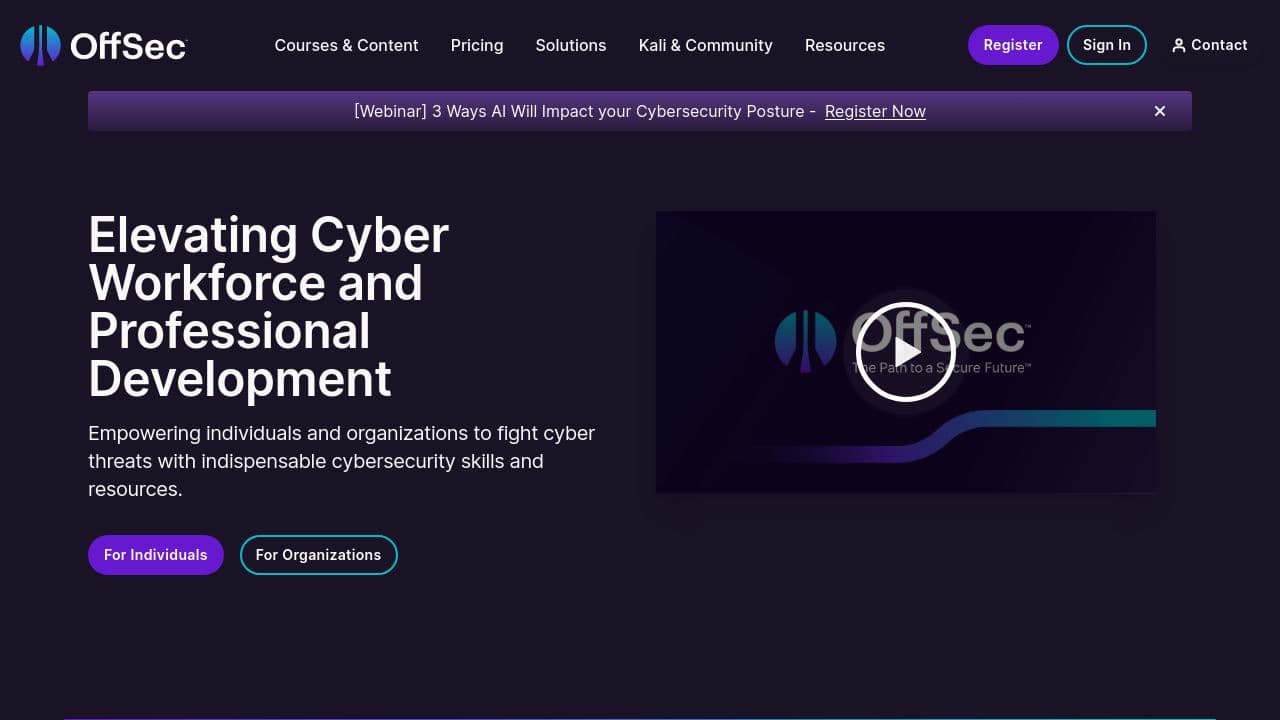This screenshot has height=720, width=1280.
Task: Click Contact in the top navigation
Action: click(1218, 45)
